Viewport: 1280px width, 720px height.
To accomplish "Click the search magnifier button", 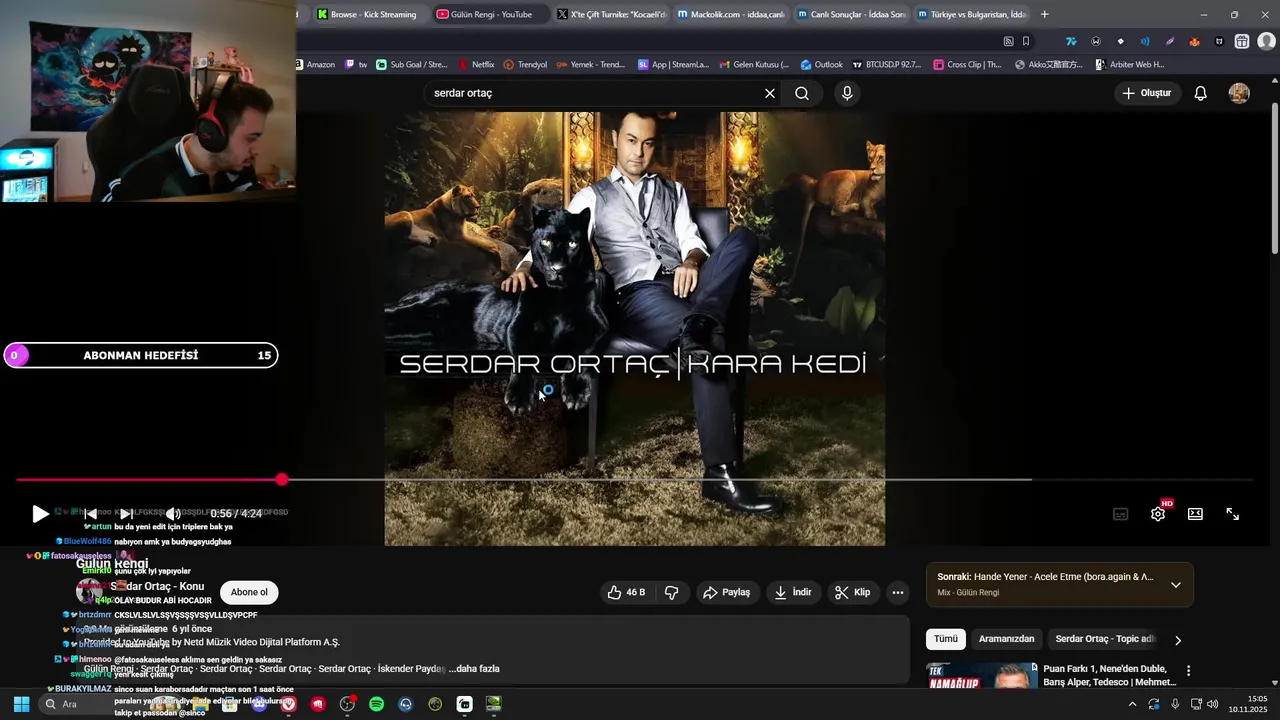I will pos(802,93).
